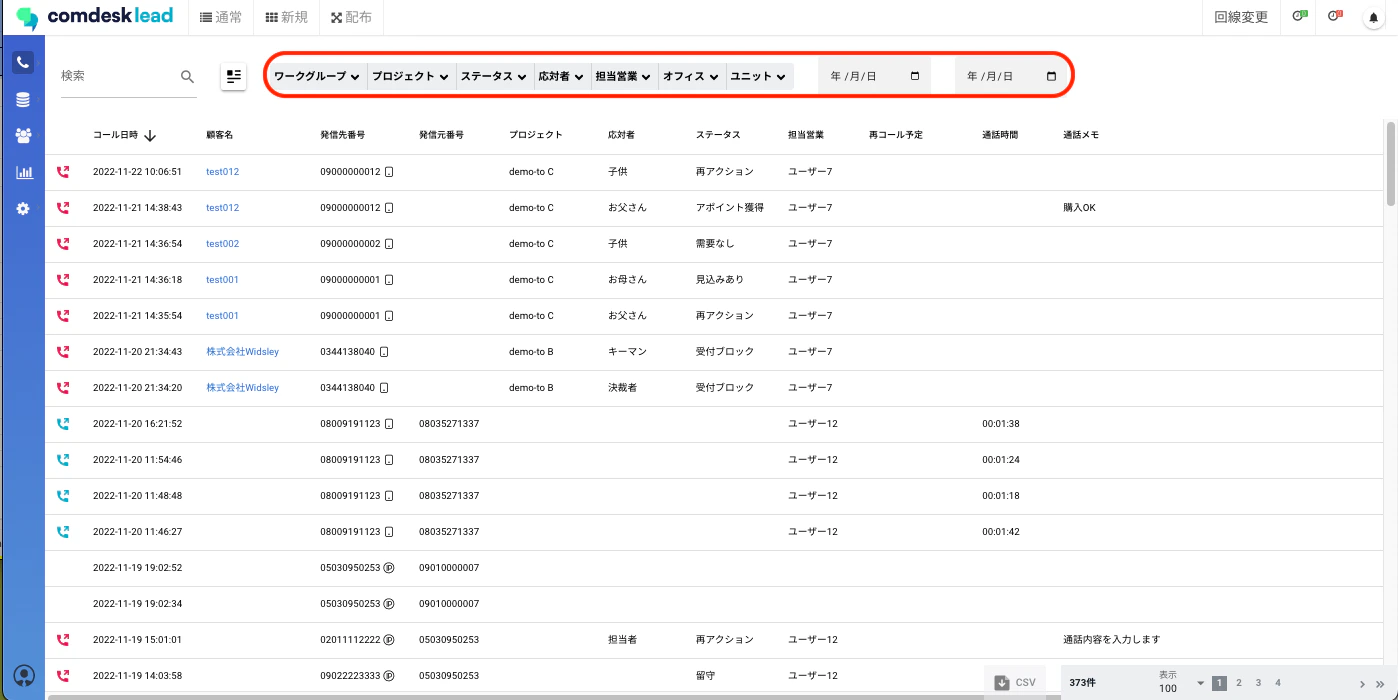Click the 顧客名 column header
Viewport: 1398px width, 700px height.
[x=219, y=135]
